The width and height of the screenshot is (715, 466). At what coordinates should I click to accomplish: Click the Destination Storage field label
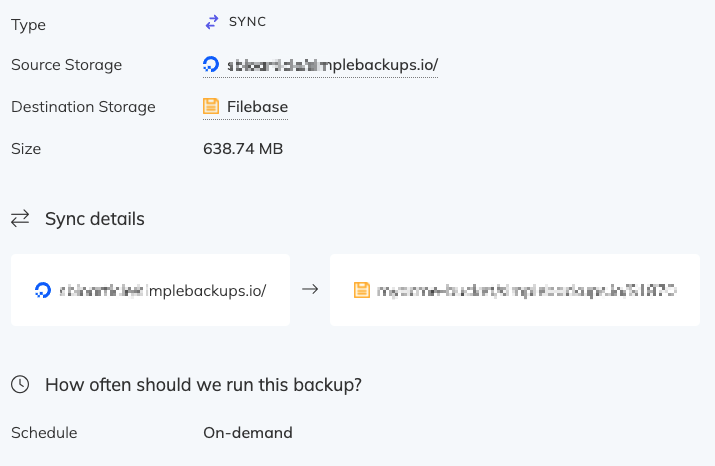pyautogui.click(x=83, y=107)
